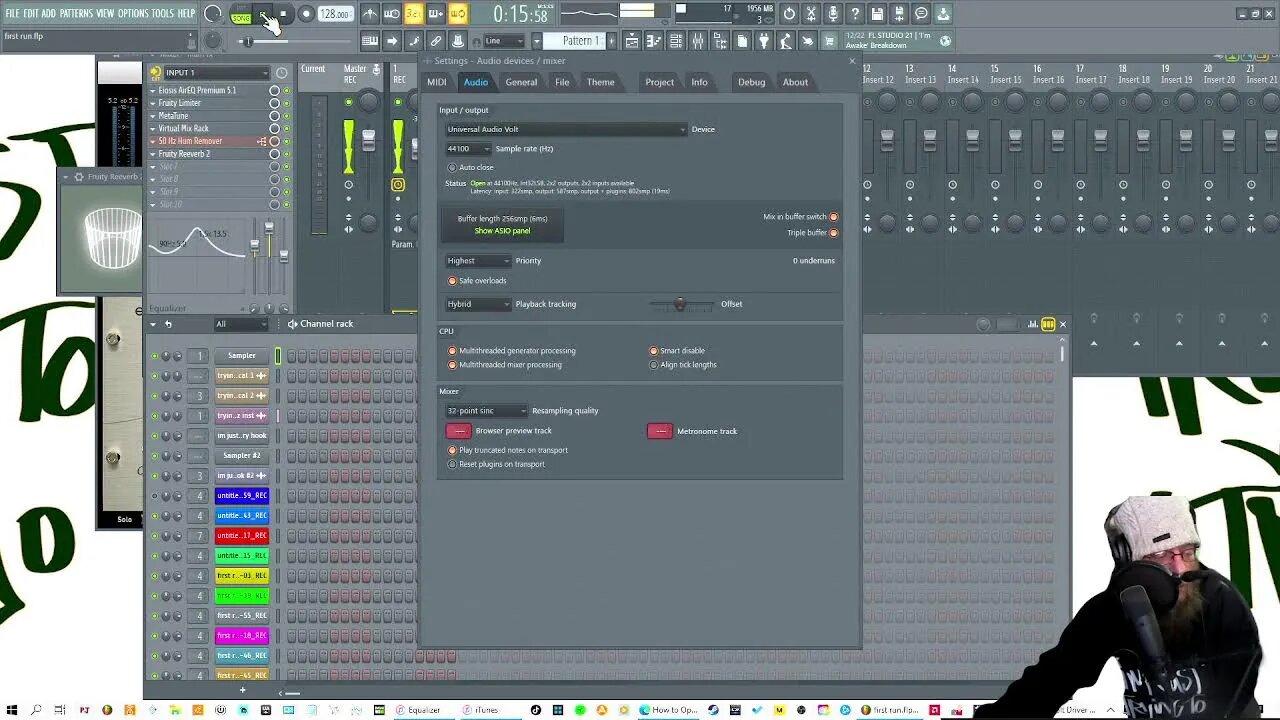Toggle Mix in buffer switch
The width and height of the screenshot is (1280, 720).
pyautogui.click(x=833, y=217)
